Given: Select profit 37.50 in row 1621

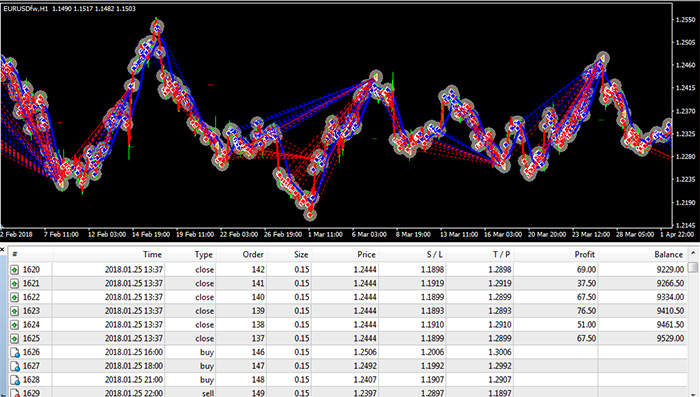Looking at the screenshot, I should pyautogui.click(x=586, y=284).
